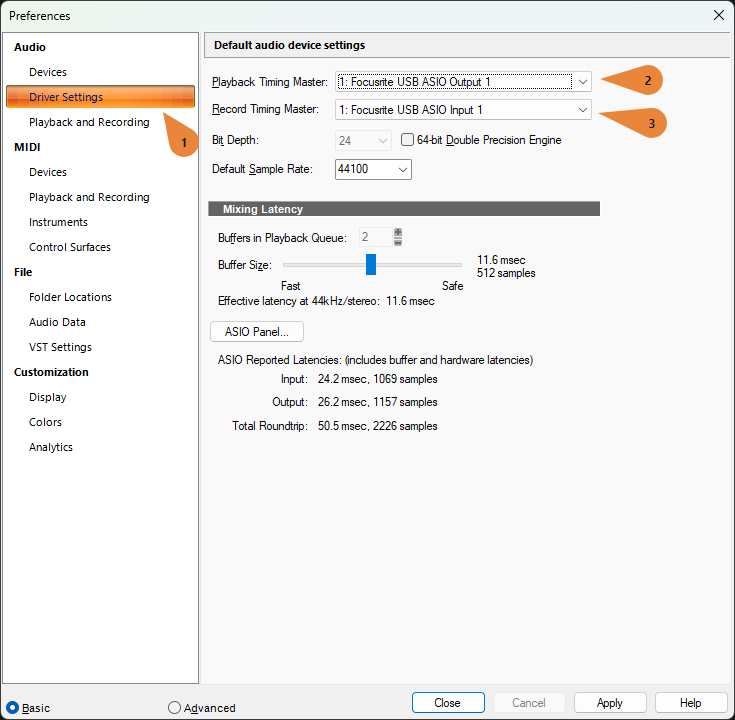Click the '512 samples' buffer readout
This screenshot has height=720, width=735.
(x=506, y=273)
